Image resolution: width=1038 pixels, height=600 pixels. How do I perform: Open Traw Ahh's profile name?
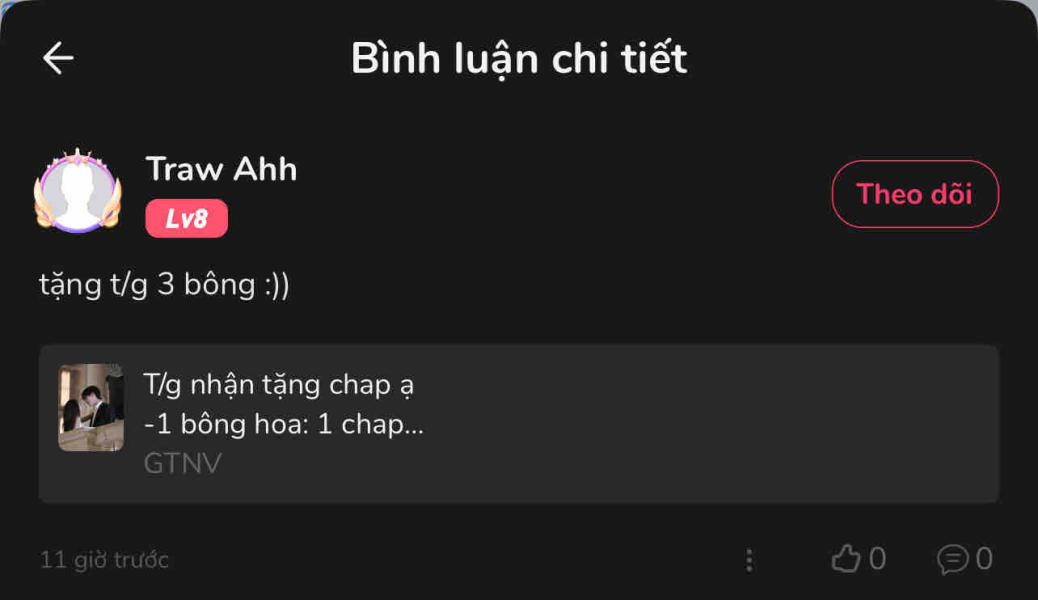221,169
